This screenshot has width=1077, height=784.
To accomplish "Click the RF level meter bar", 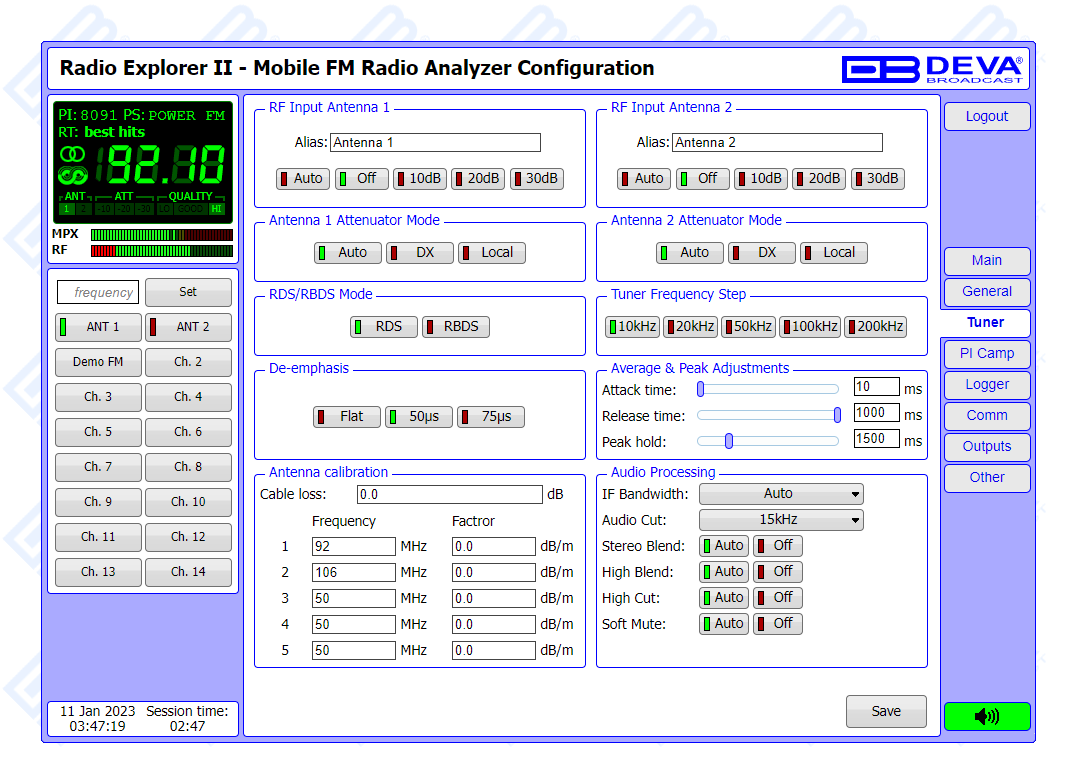I will pyautogui.click(x=161, y=250).
